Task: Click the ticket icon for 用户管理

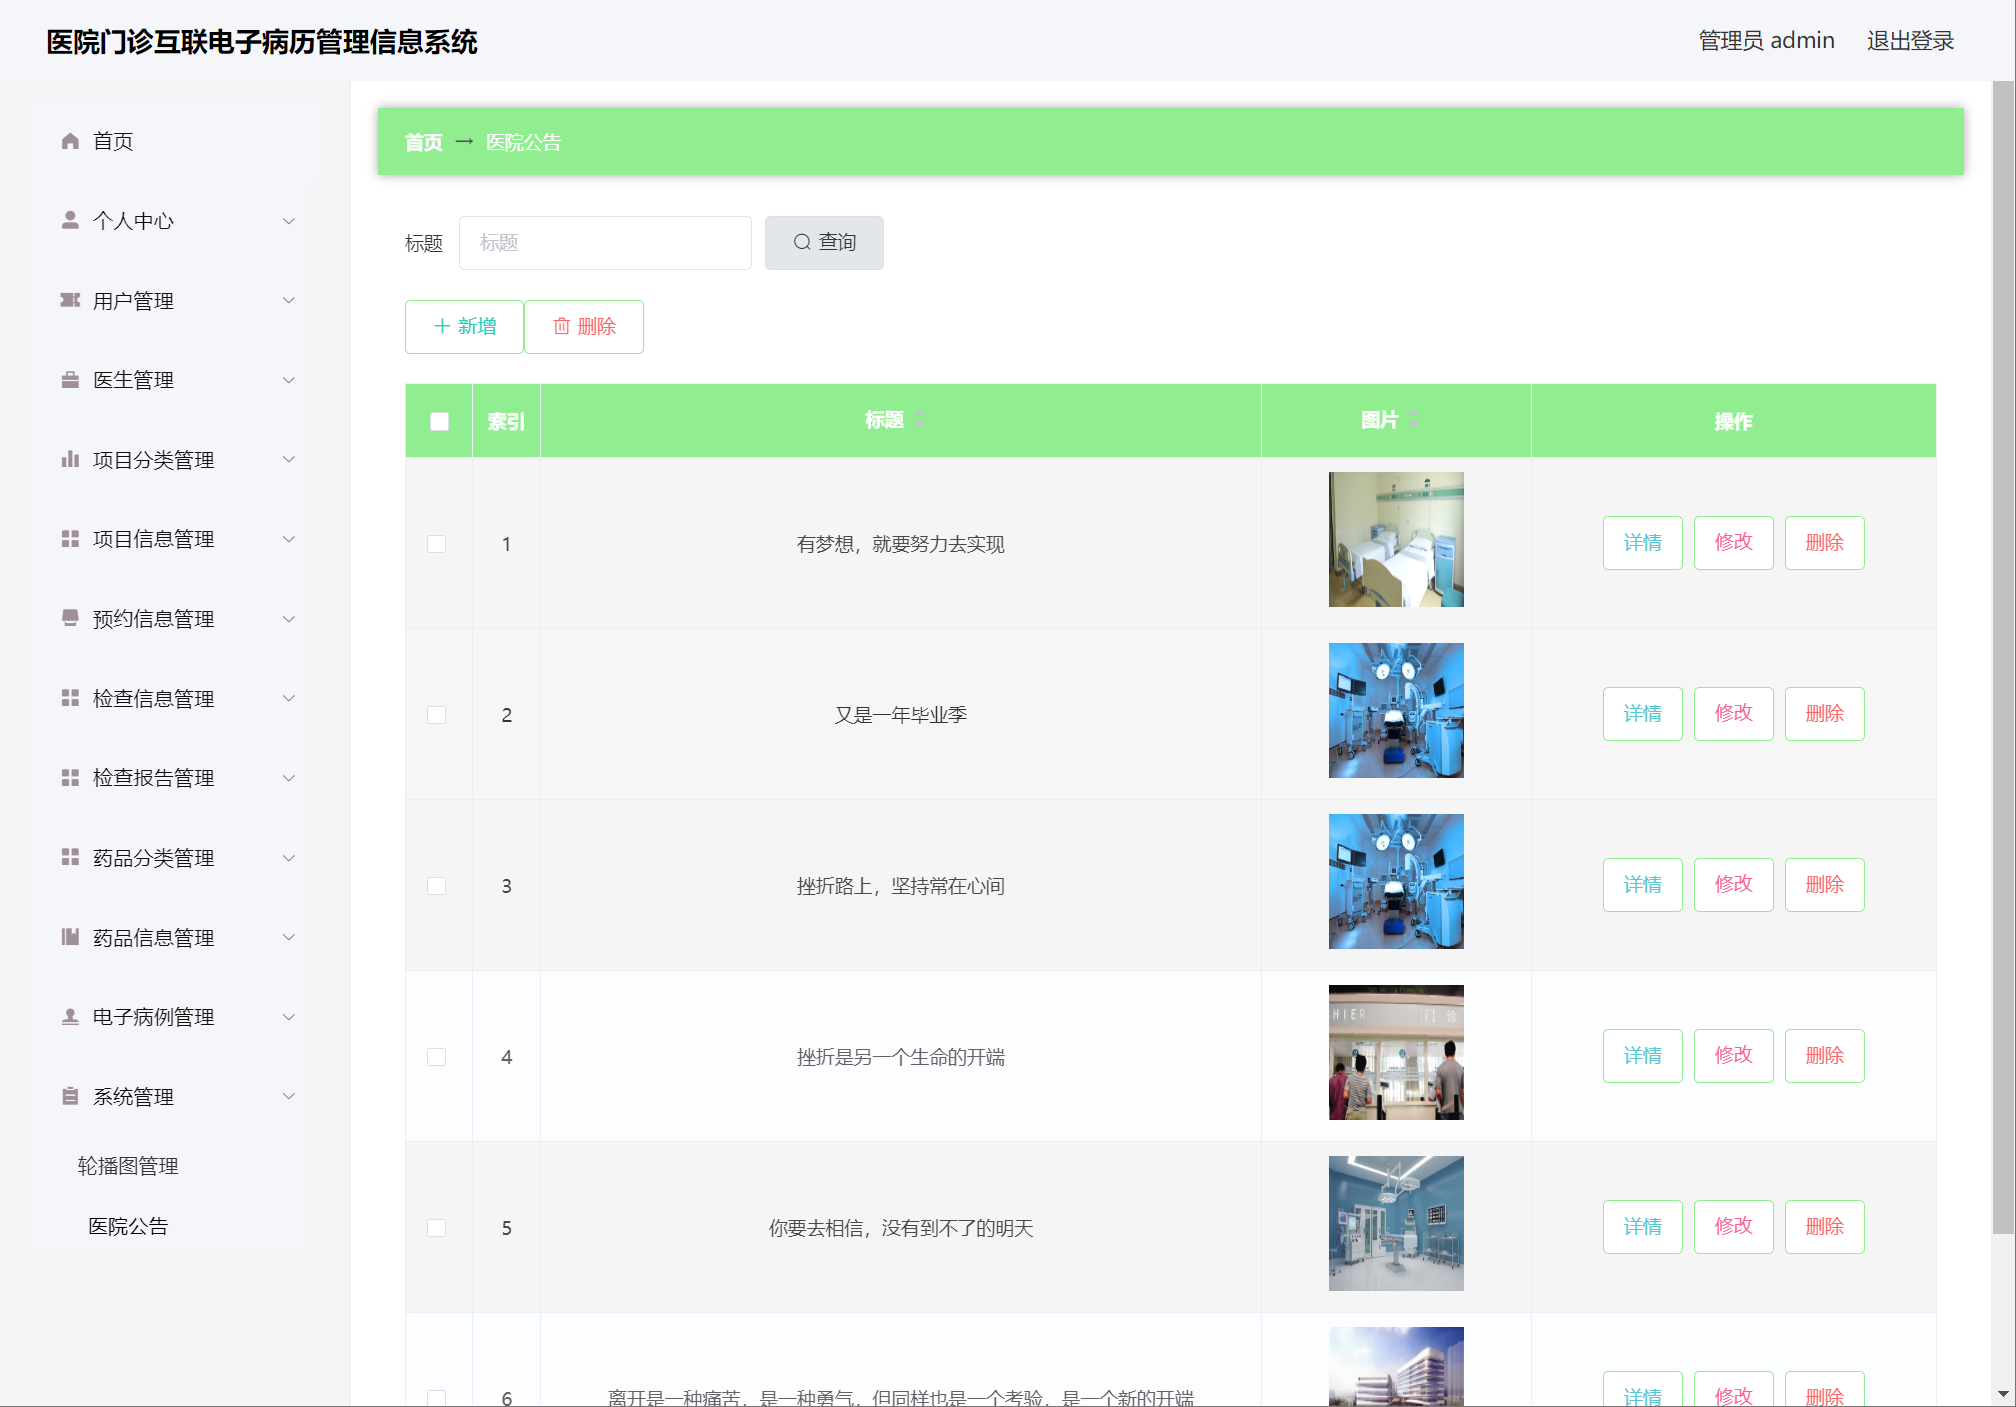Action: click(x=70, y=300)
